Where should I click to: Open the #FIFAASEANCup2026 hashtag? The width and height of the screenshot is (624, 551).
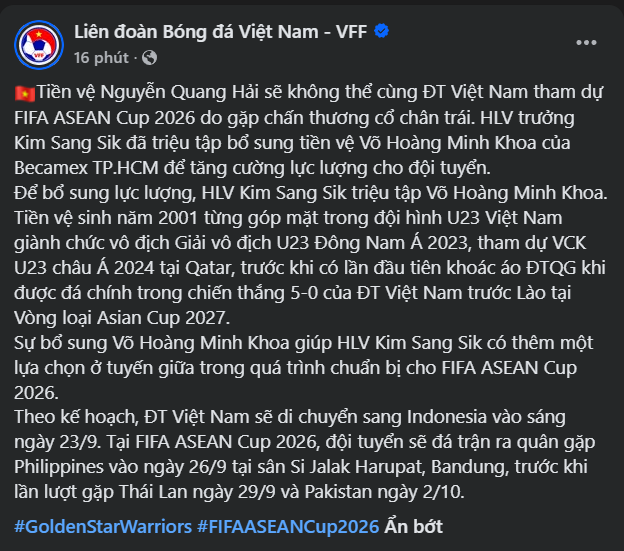pos(288,527)
